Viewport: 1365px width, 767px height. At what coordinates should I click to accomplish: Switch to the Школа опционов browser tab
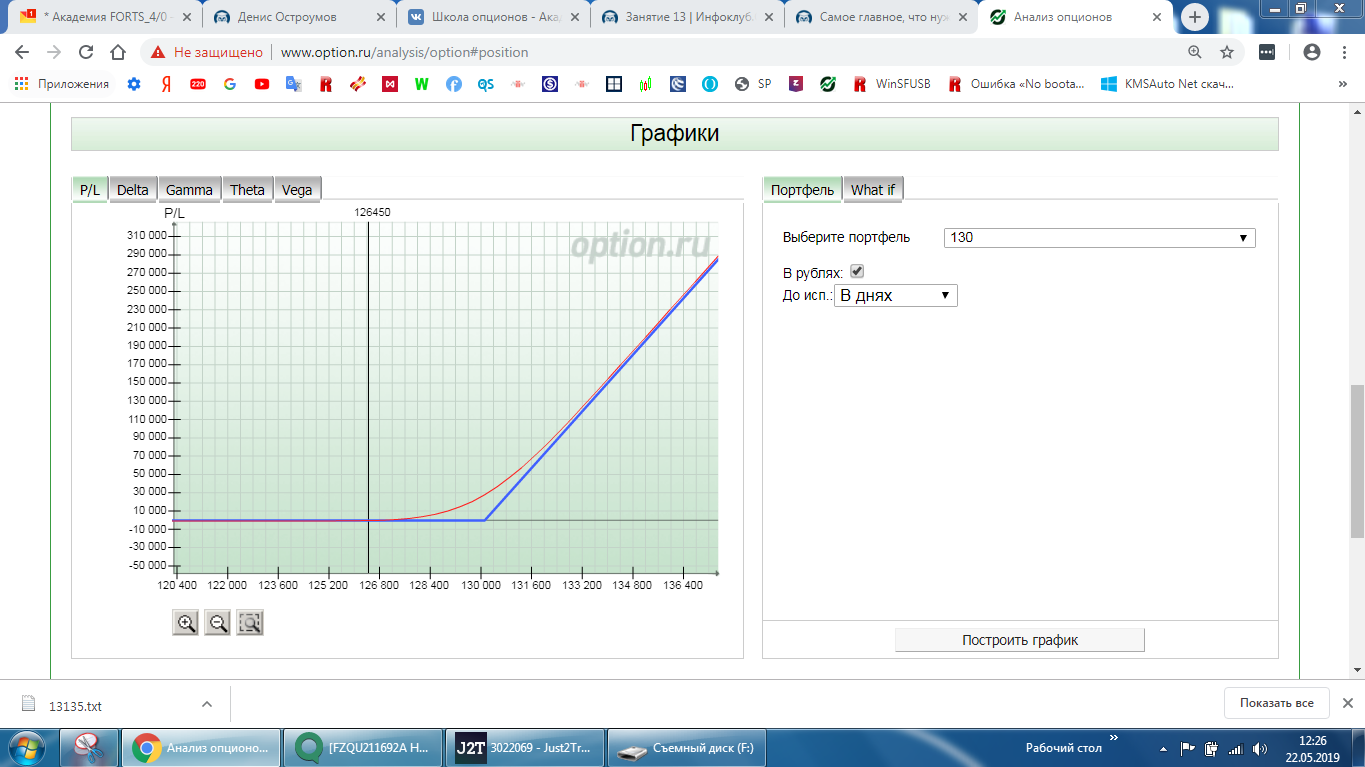[x=492, y=17]
